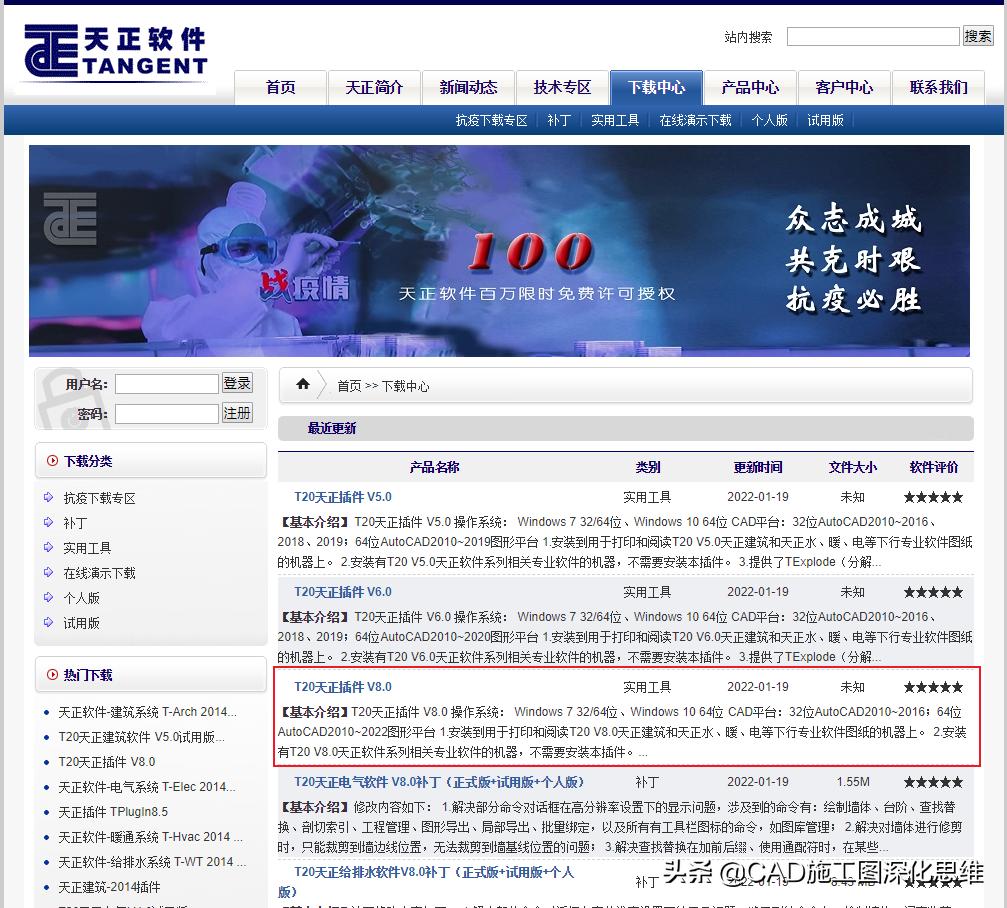
Task: Focus the 用户名 input field
Action: click(167, 383)
